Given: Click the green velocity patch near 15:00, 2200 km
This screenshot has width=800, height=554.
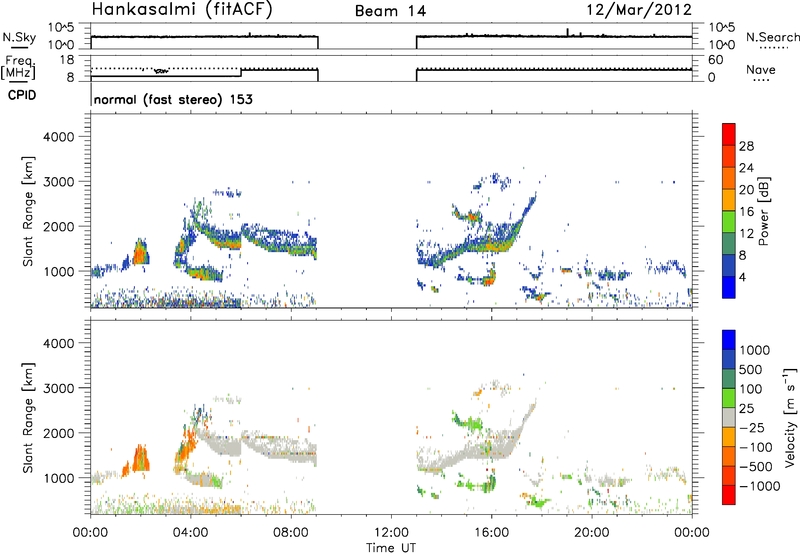Looking at the screenshot, I should click(468, 420).
